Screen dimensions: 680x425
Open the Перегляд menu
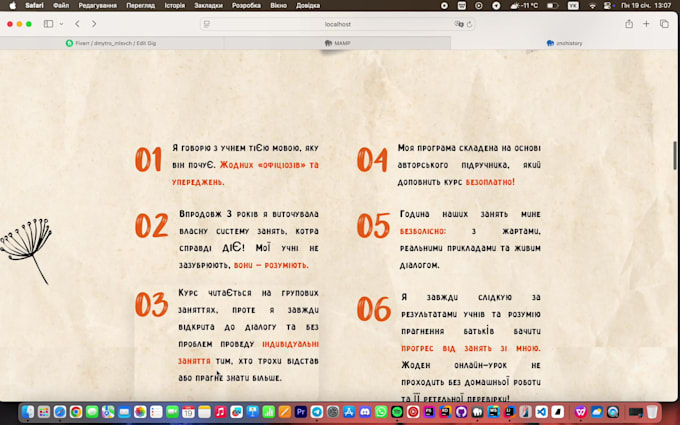tap(141, 6)
